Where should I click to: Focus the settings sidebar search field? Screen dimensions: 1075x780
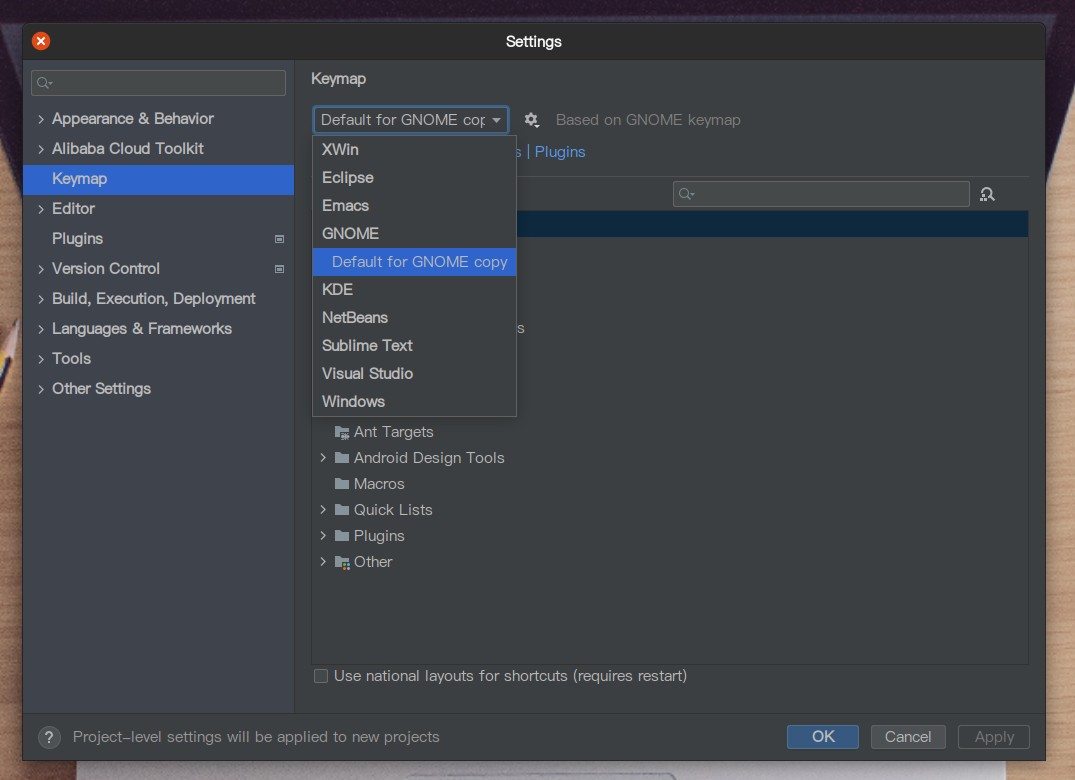point(158,83)
